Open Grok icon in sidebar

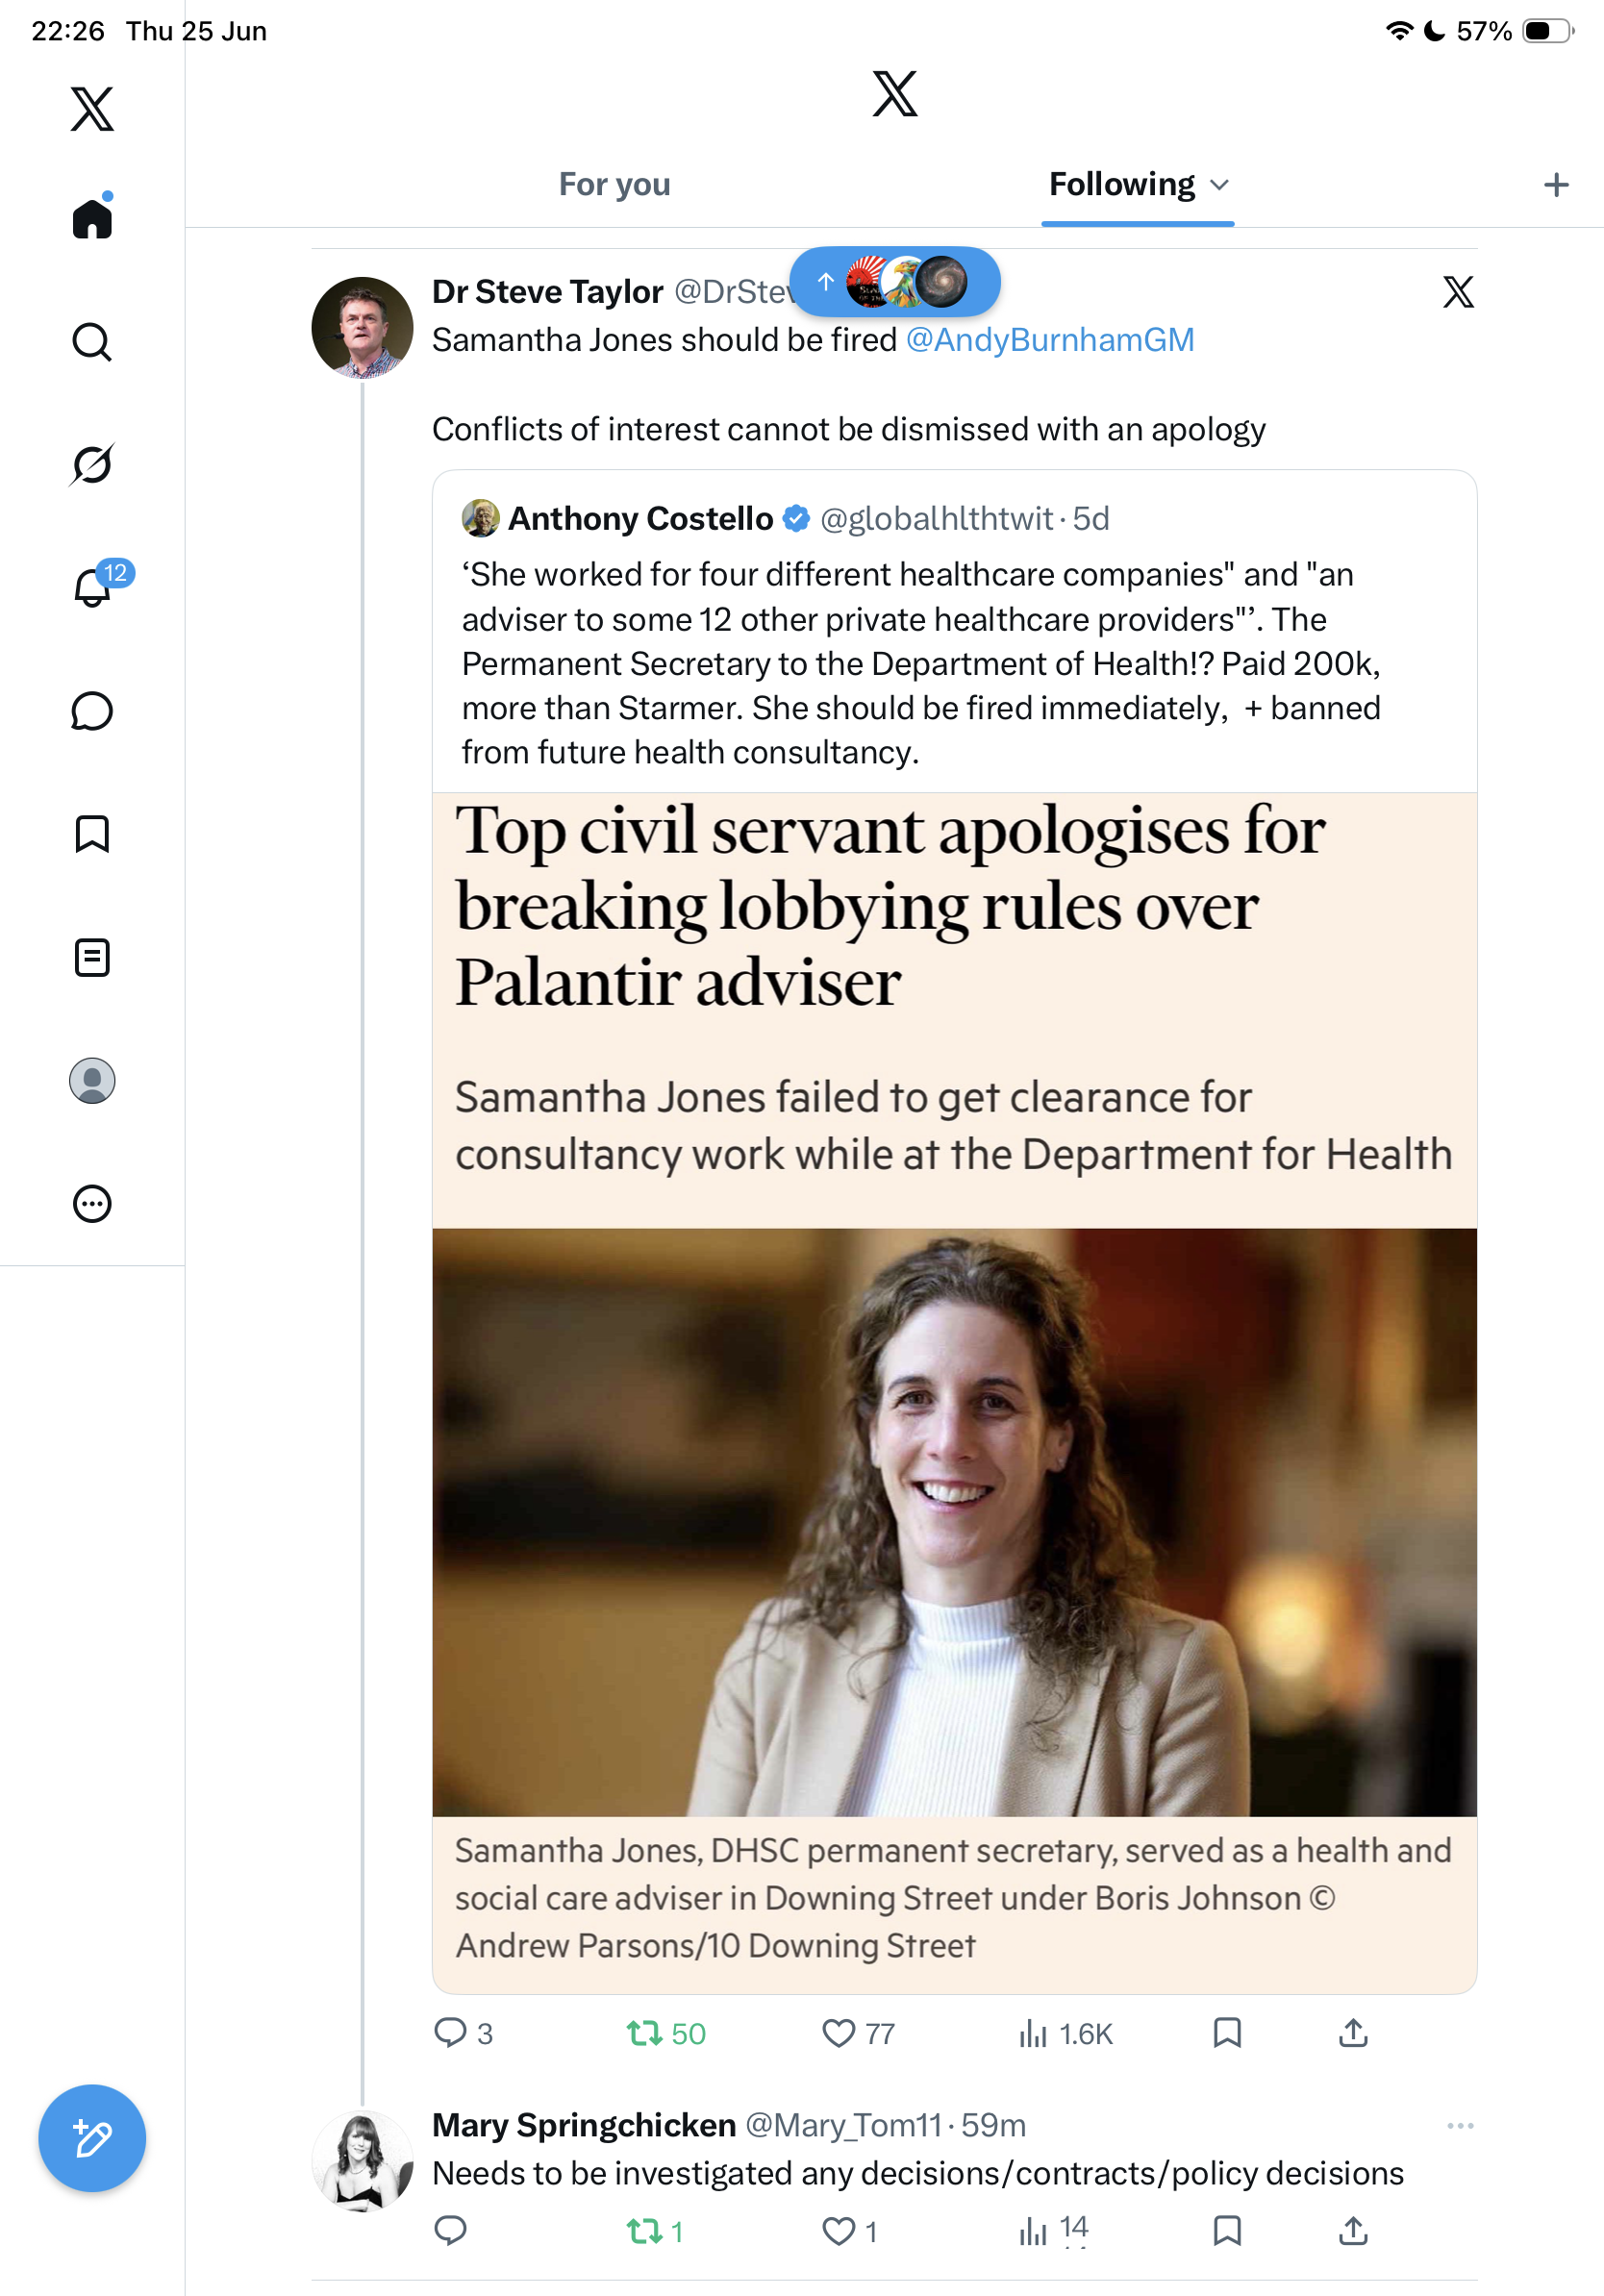point(92,464)
